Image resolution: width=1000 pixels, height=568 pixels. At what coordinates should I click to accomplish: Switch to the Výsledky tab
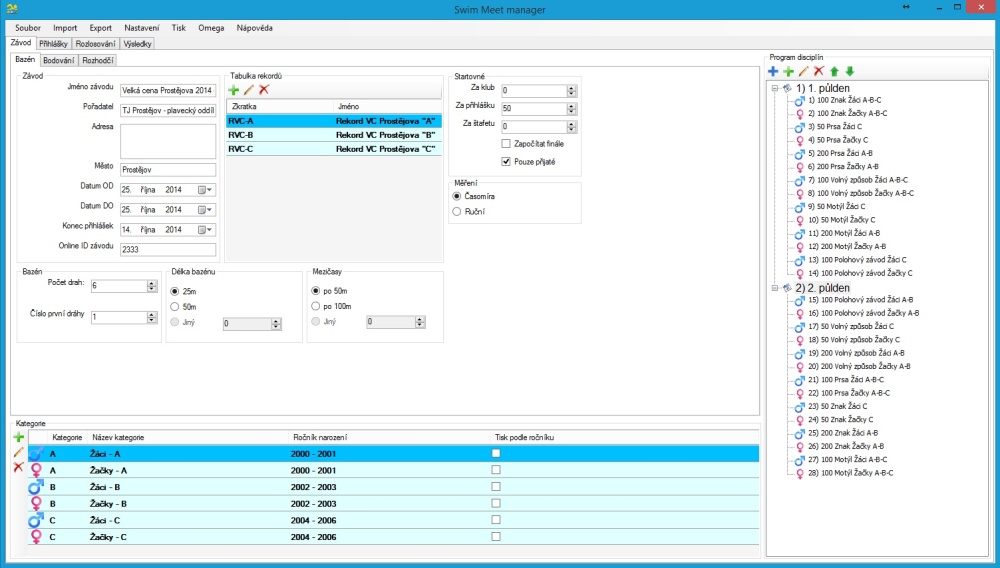[138, 44]
